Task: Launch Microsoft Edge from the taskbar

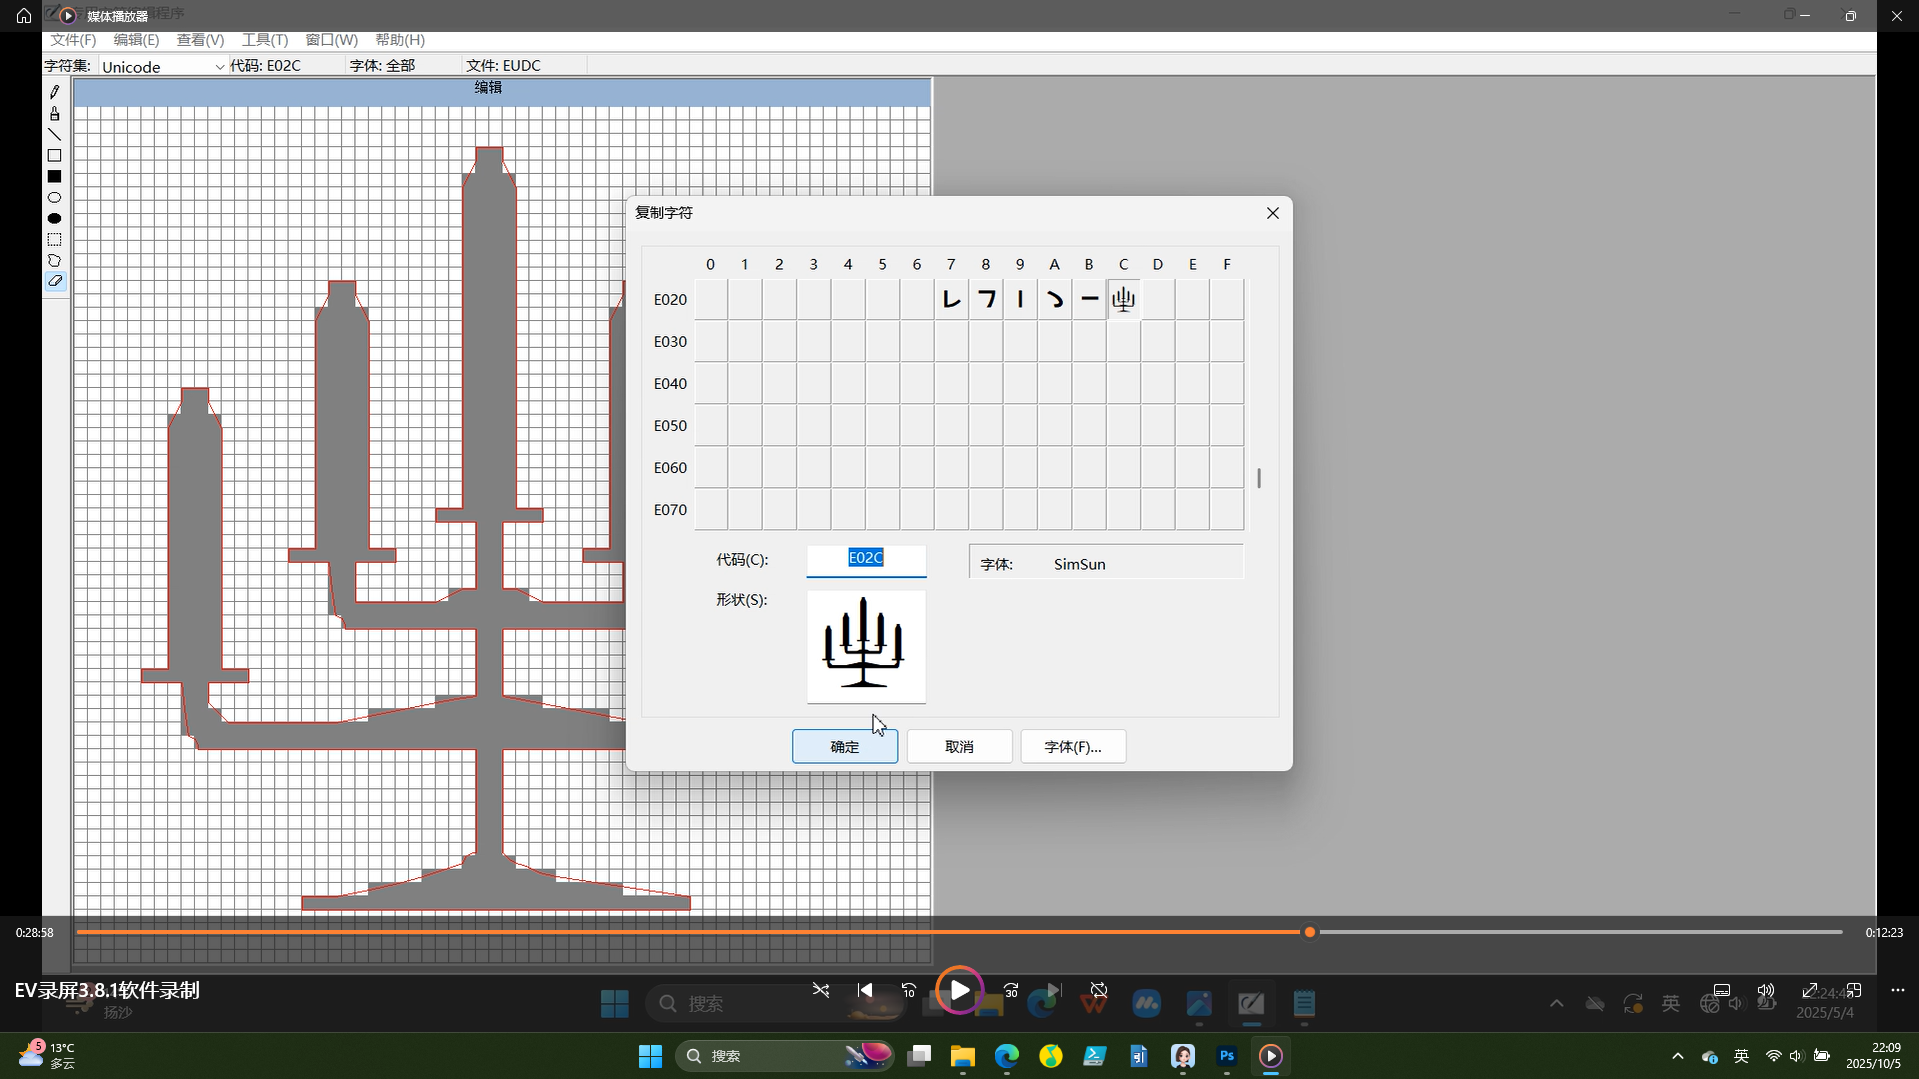Action: [1006, 1056]
